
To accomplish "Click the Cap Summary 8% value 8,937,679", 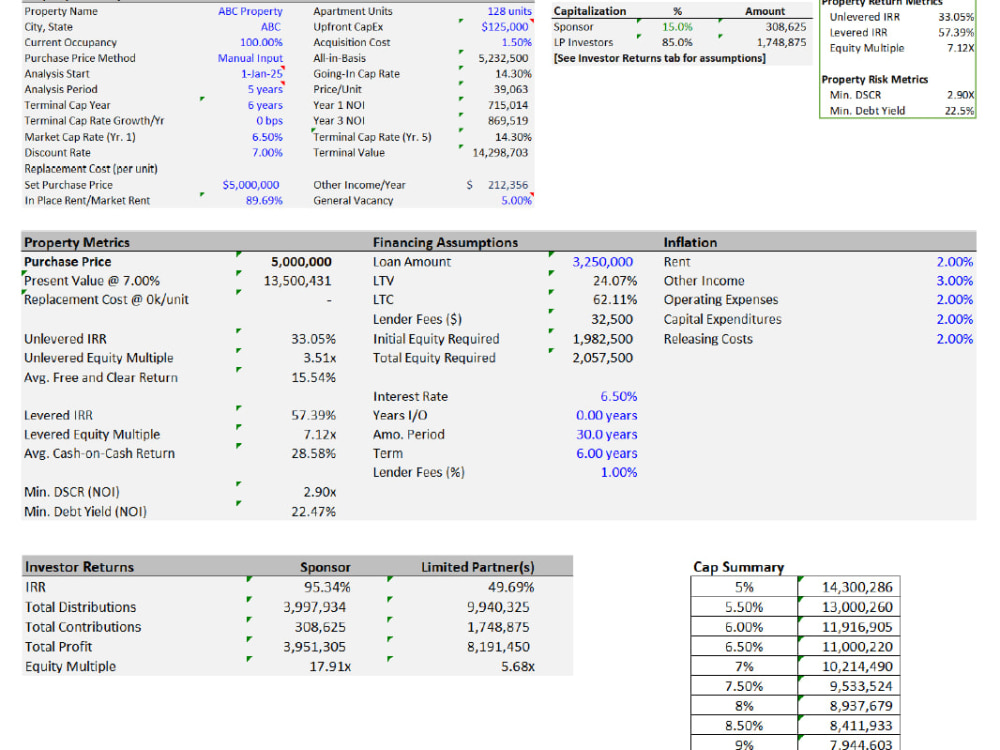I will [x=861, y=707].
